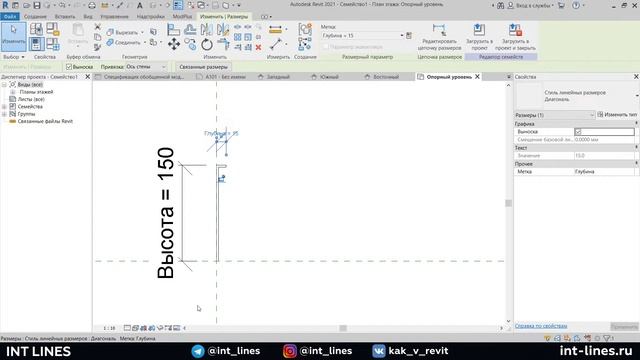Click the Связанные размеры button
This screenshot has width=640, height=360.
tap(203, 67)
